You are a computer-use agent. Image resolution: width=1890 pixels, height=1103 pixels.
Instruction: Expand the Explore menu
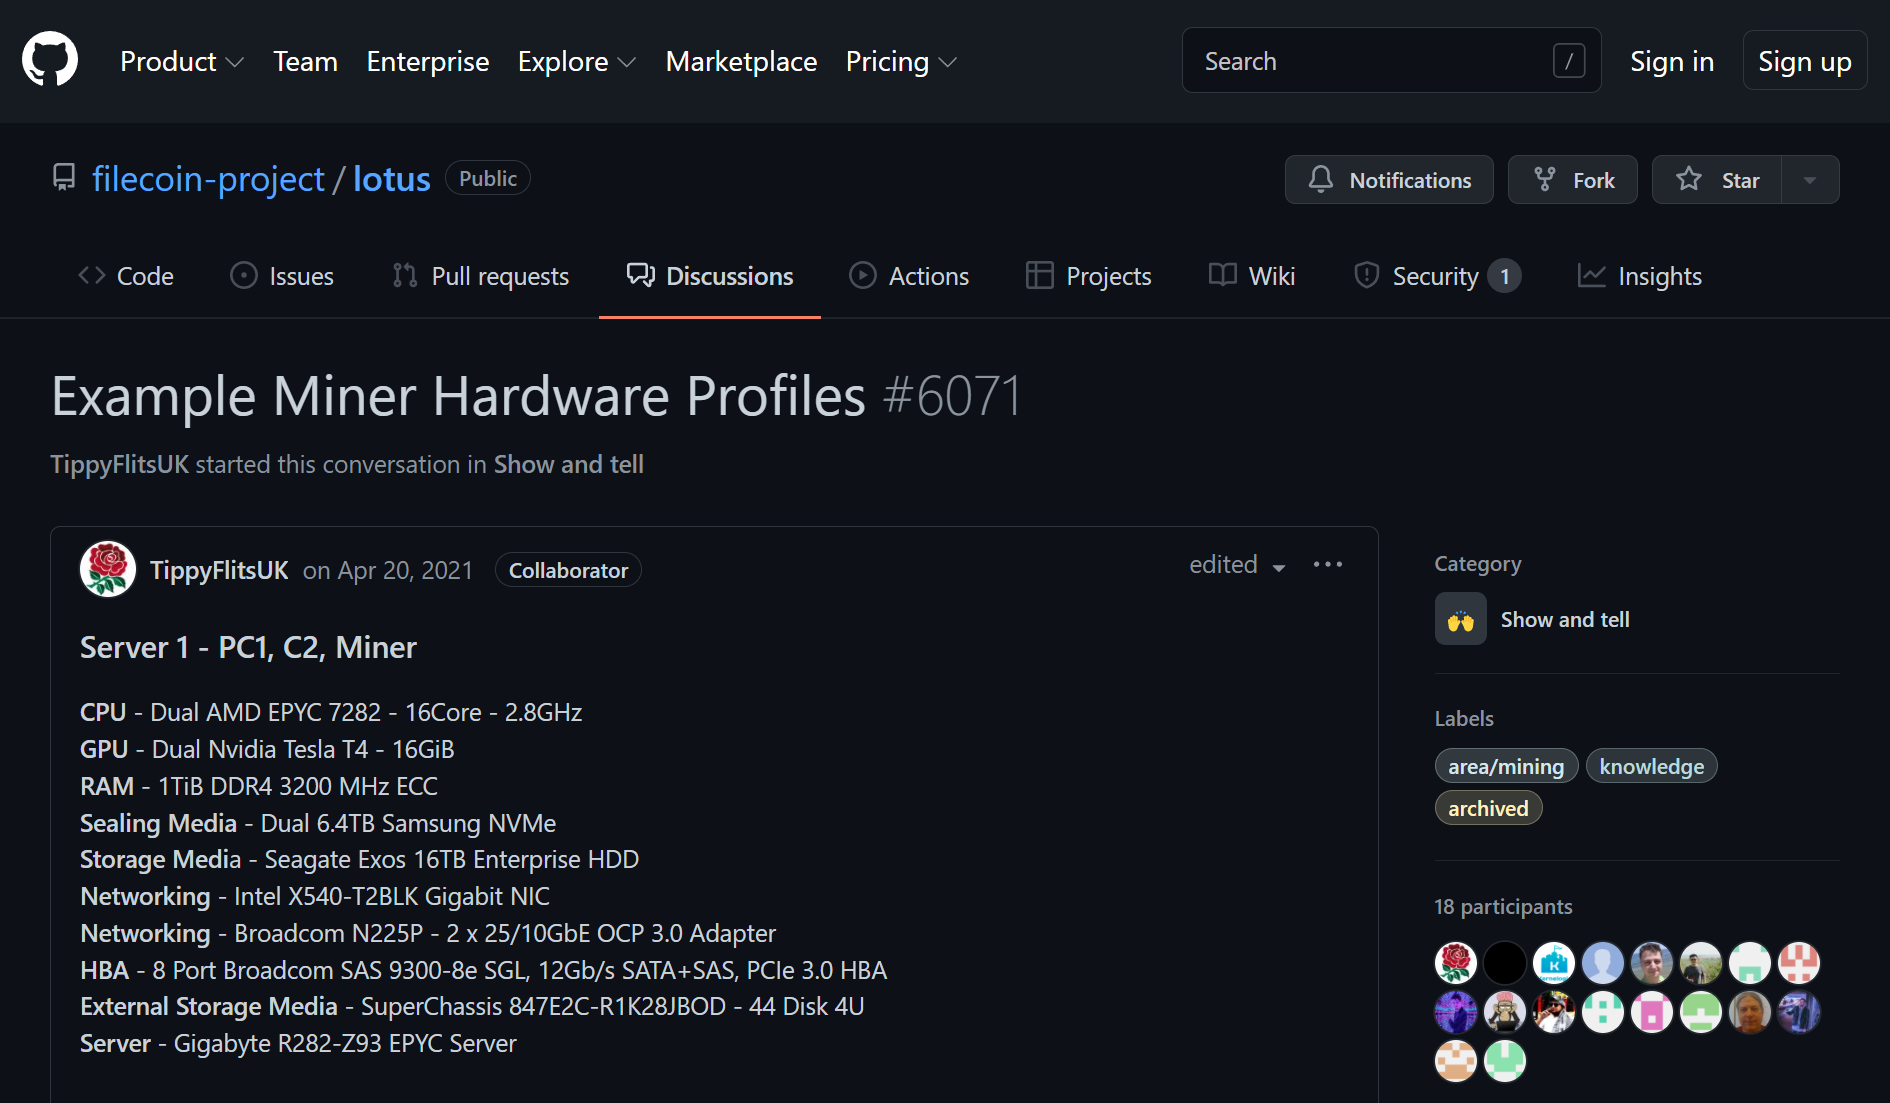pyautogui.click(x=576, y=62)
